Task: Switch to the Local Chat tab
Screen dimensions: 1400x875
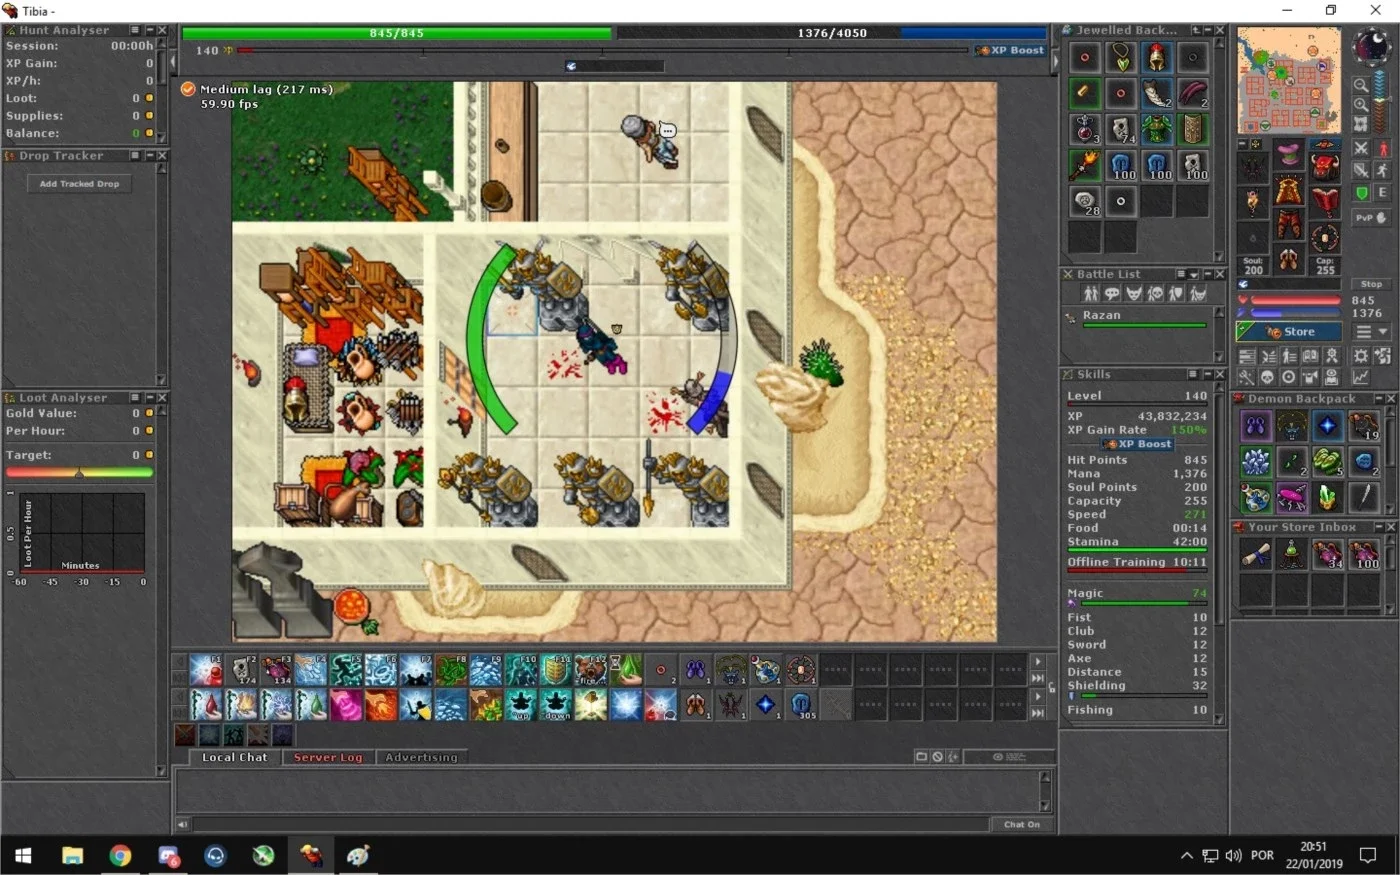Action: (234, 757)
